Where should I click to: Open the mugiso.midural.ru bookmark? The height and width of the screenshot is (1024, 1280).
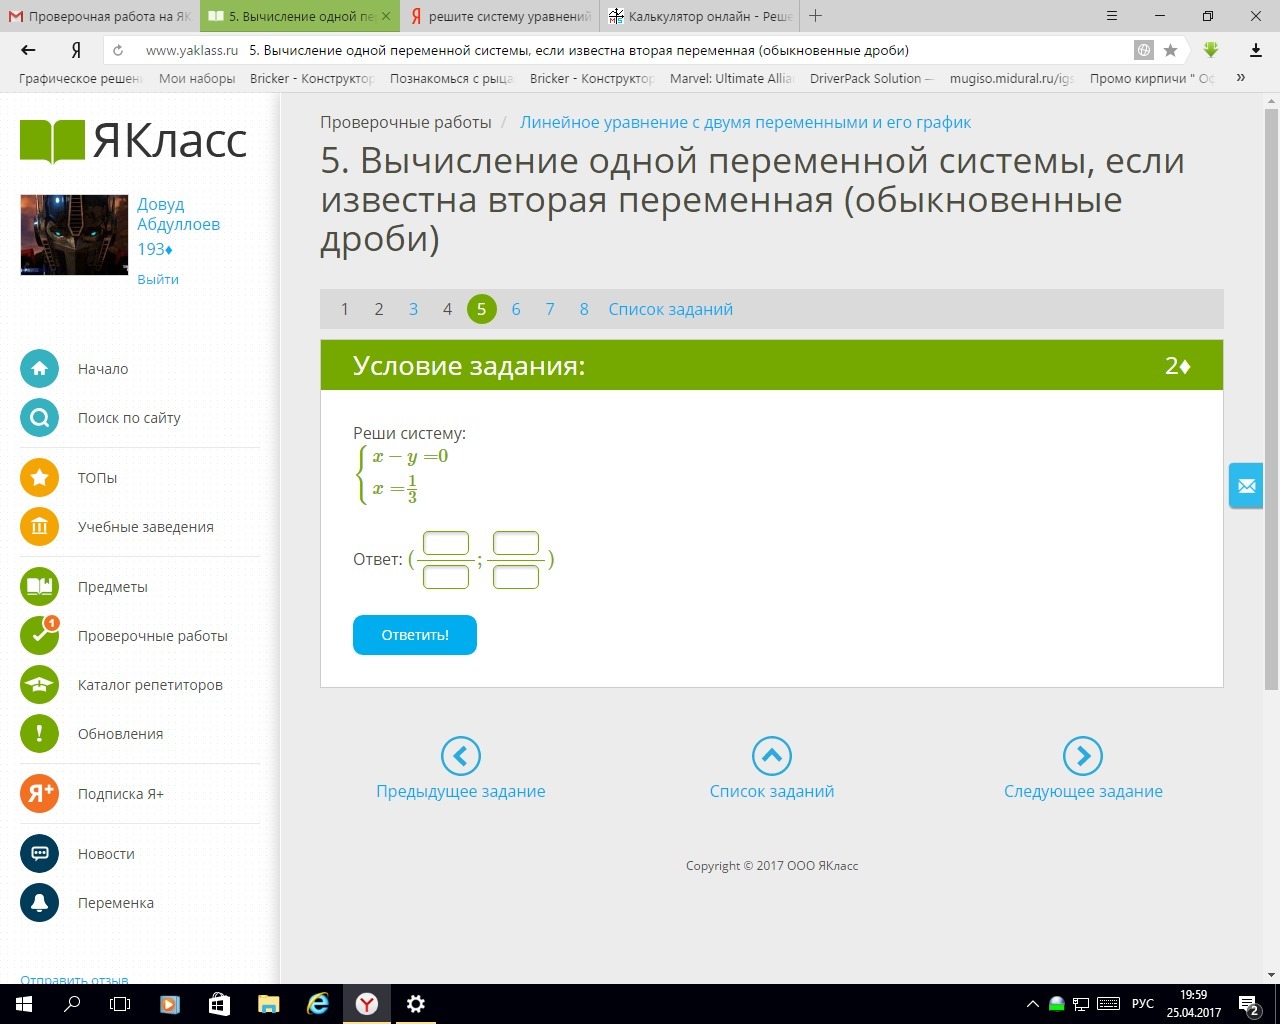pos(1012,78)
